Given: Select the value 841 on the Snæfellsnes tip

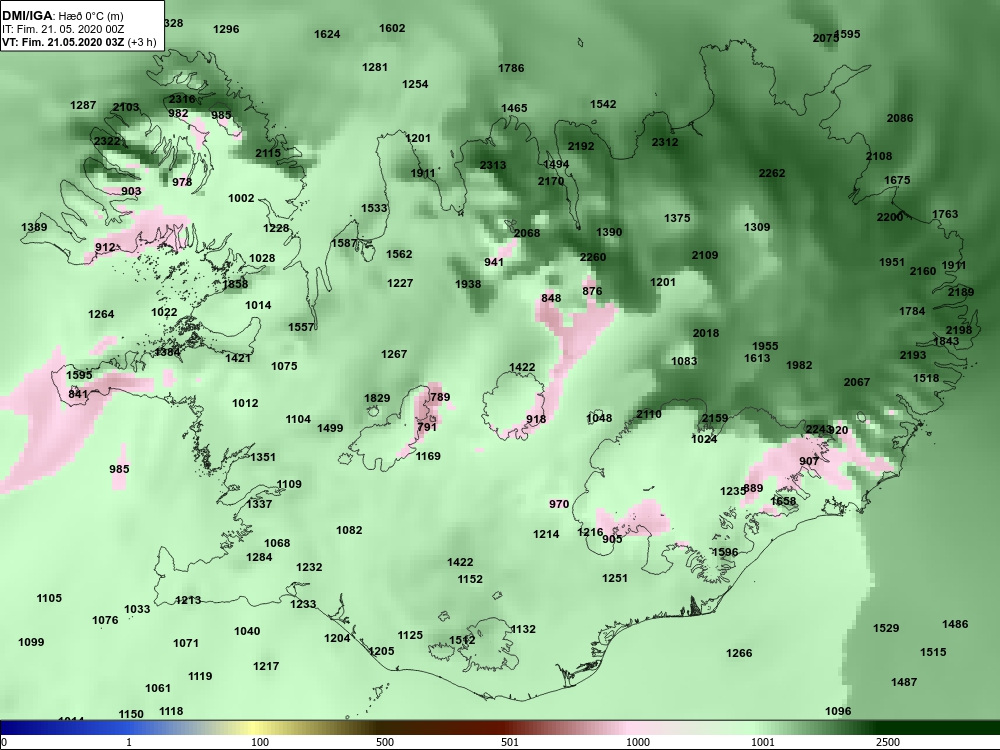Looking at the screenshot, I should pyautogui.click(x=78, y=394).
